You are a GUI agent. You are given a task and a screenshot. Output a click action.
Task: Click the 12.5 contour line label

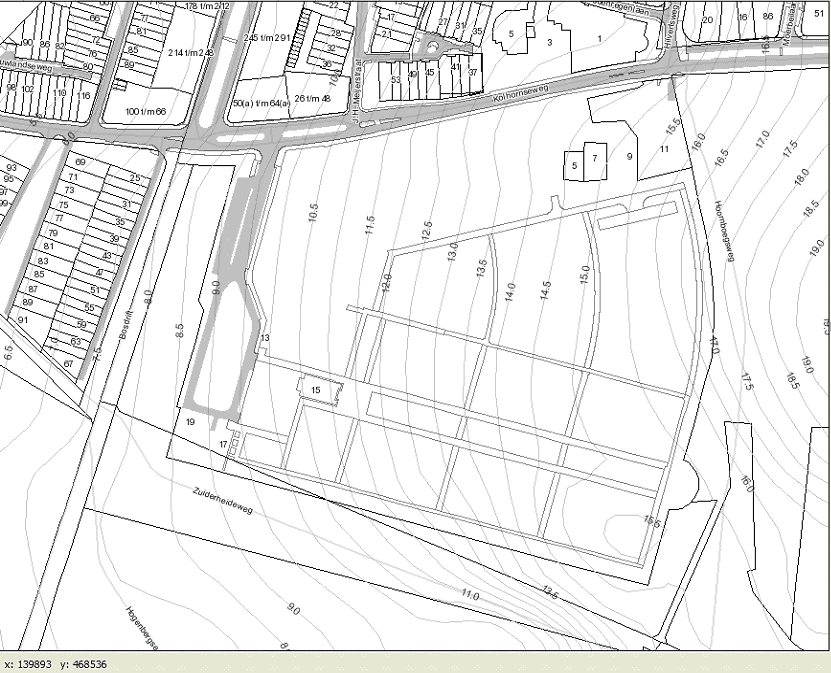pyautogui.click(x=427, y=231)
